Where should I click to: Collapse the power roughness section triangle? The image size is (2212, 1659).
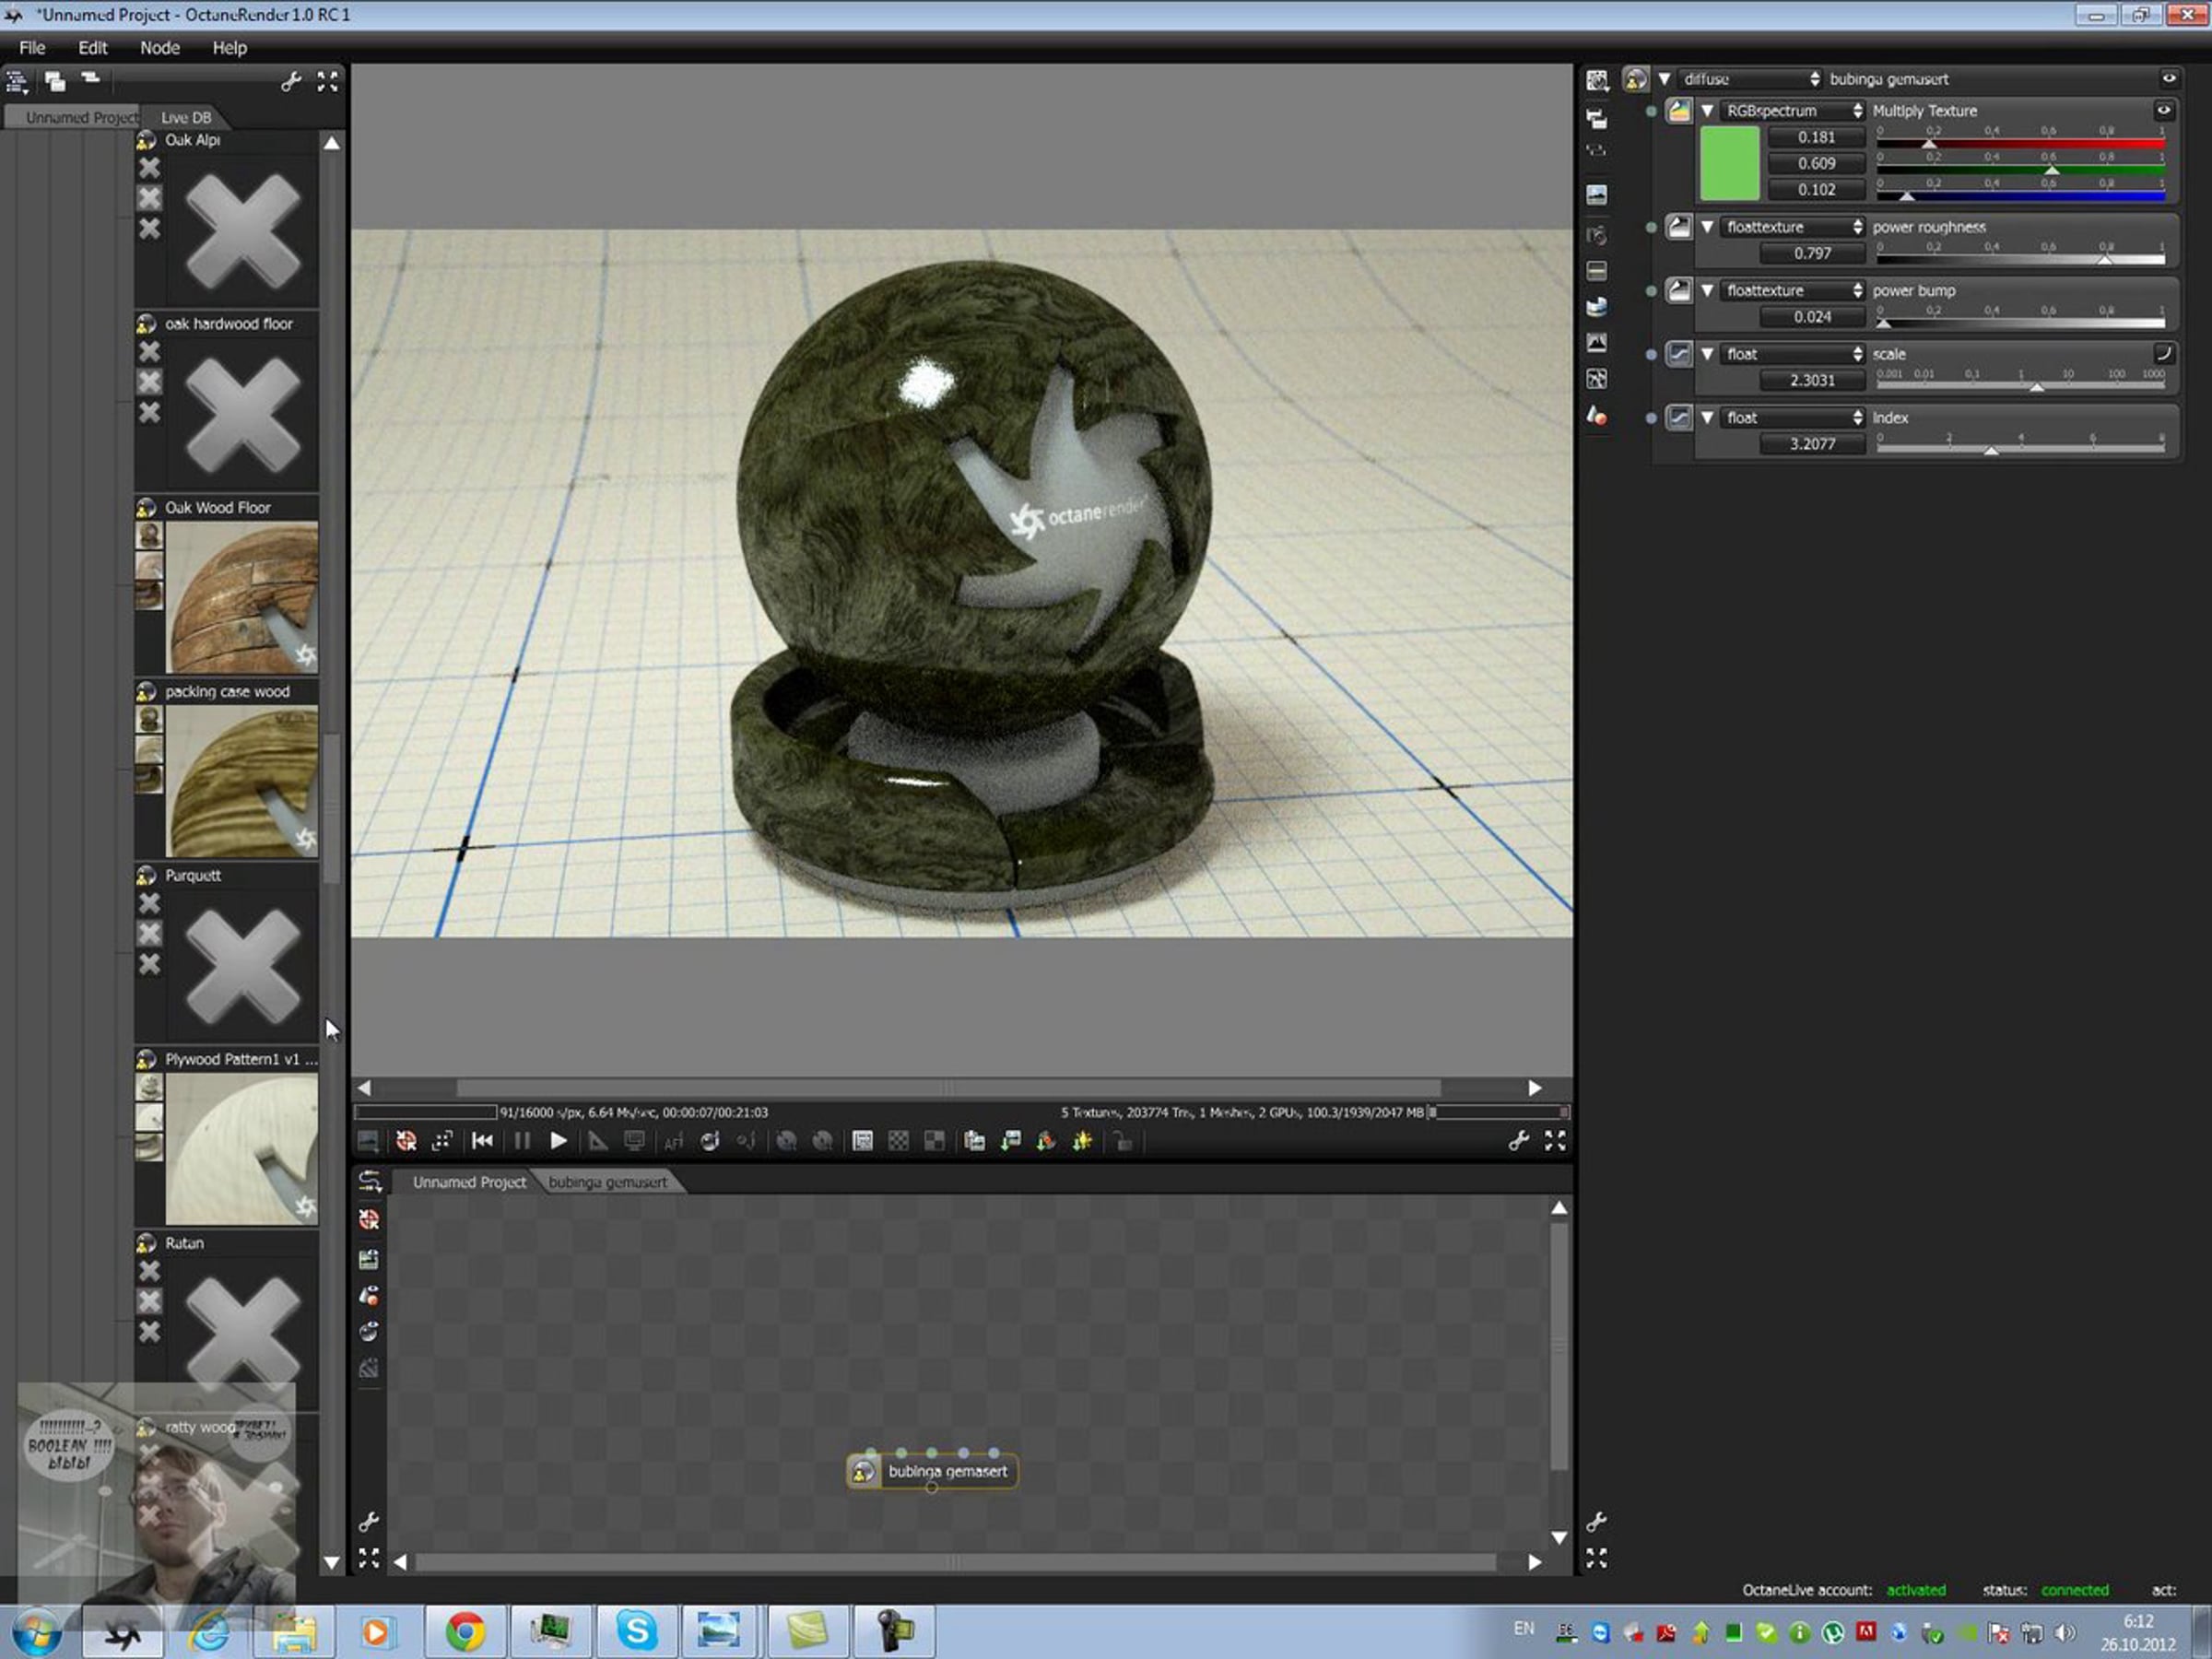(1708, 227)
